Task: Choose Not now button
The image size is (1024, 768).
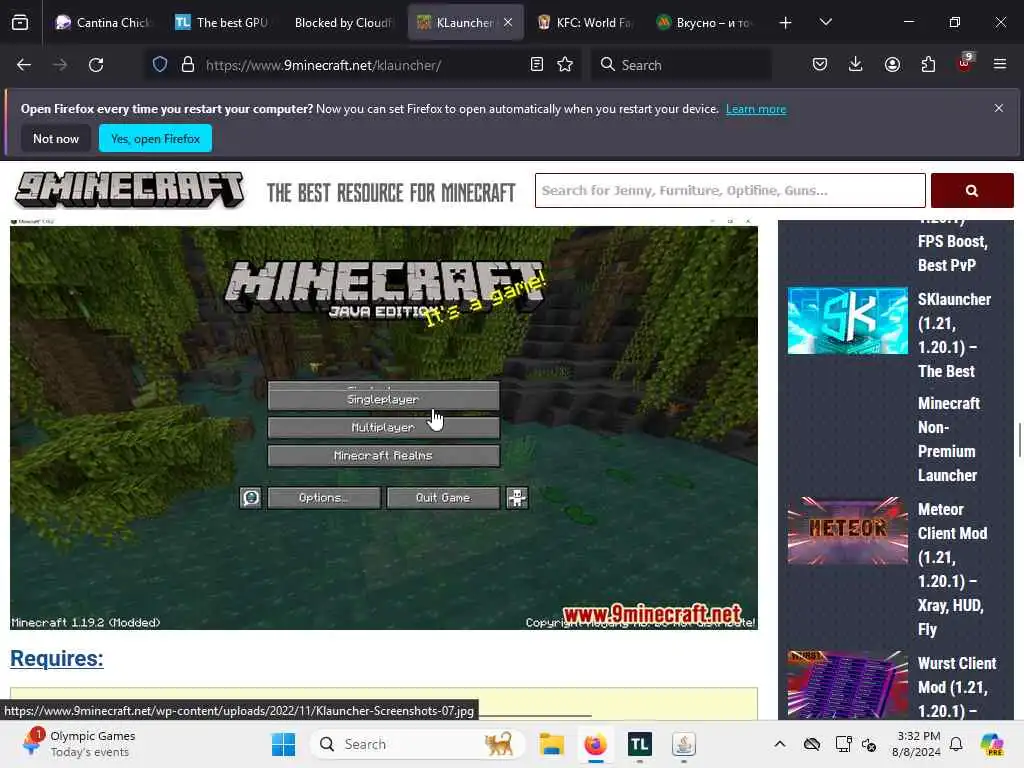Action: coord(56,138)
